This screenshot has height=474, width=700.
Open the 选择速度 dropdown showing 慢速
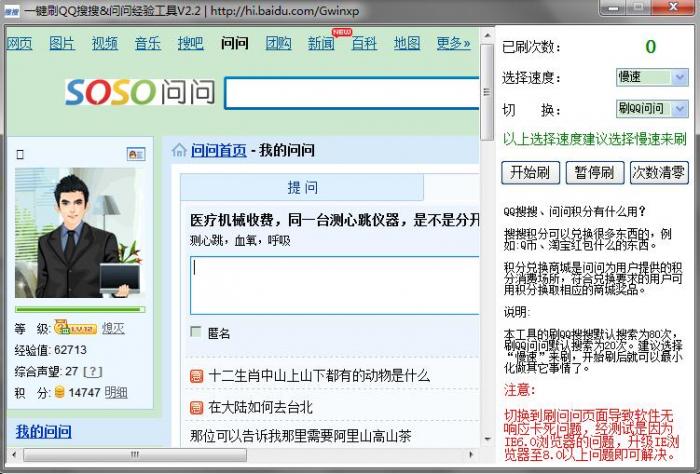pyautogui.click(x=652, y=77)
